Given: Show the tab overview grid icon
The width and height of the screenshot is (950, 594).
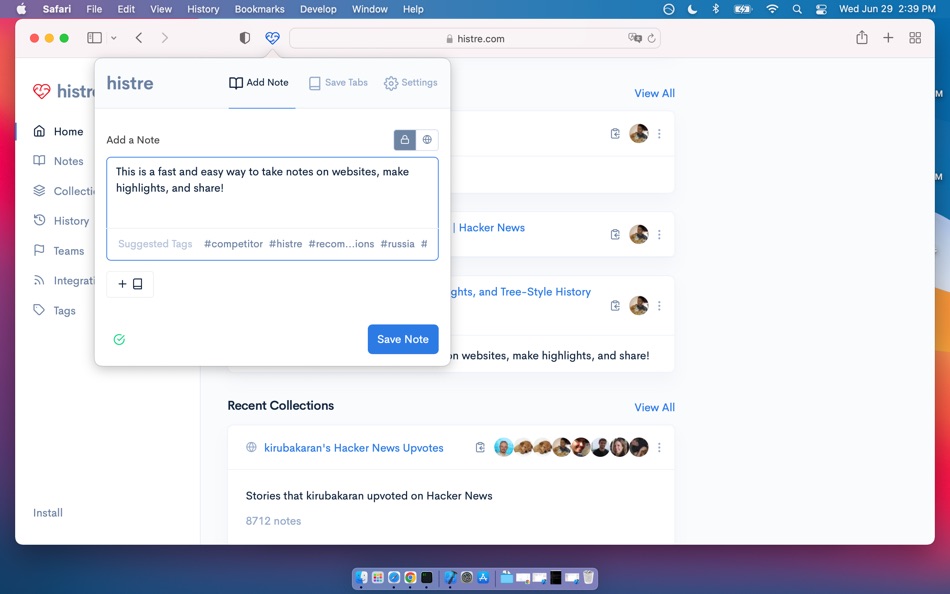Looking at the screenshot, I should click(x=915, y=38).
